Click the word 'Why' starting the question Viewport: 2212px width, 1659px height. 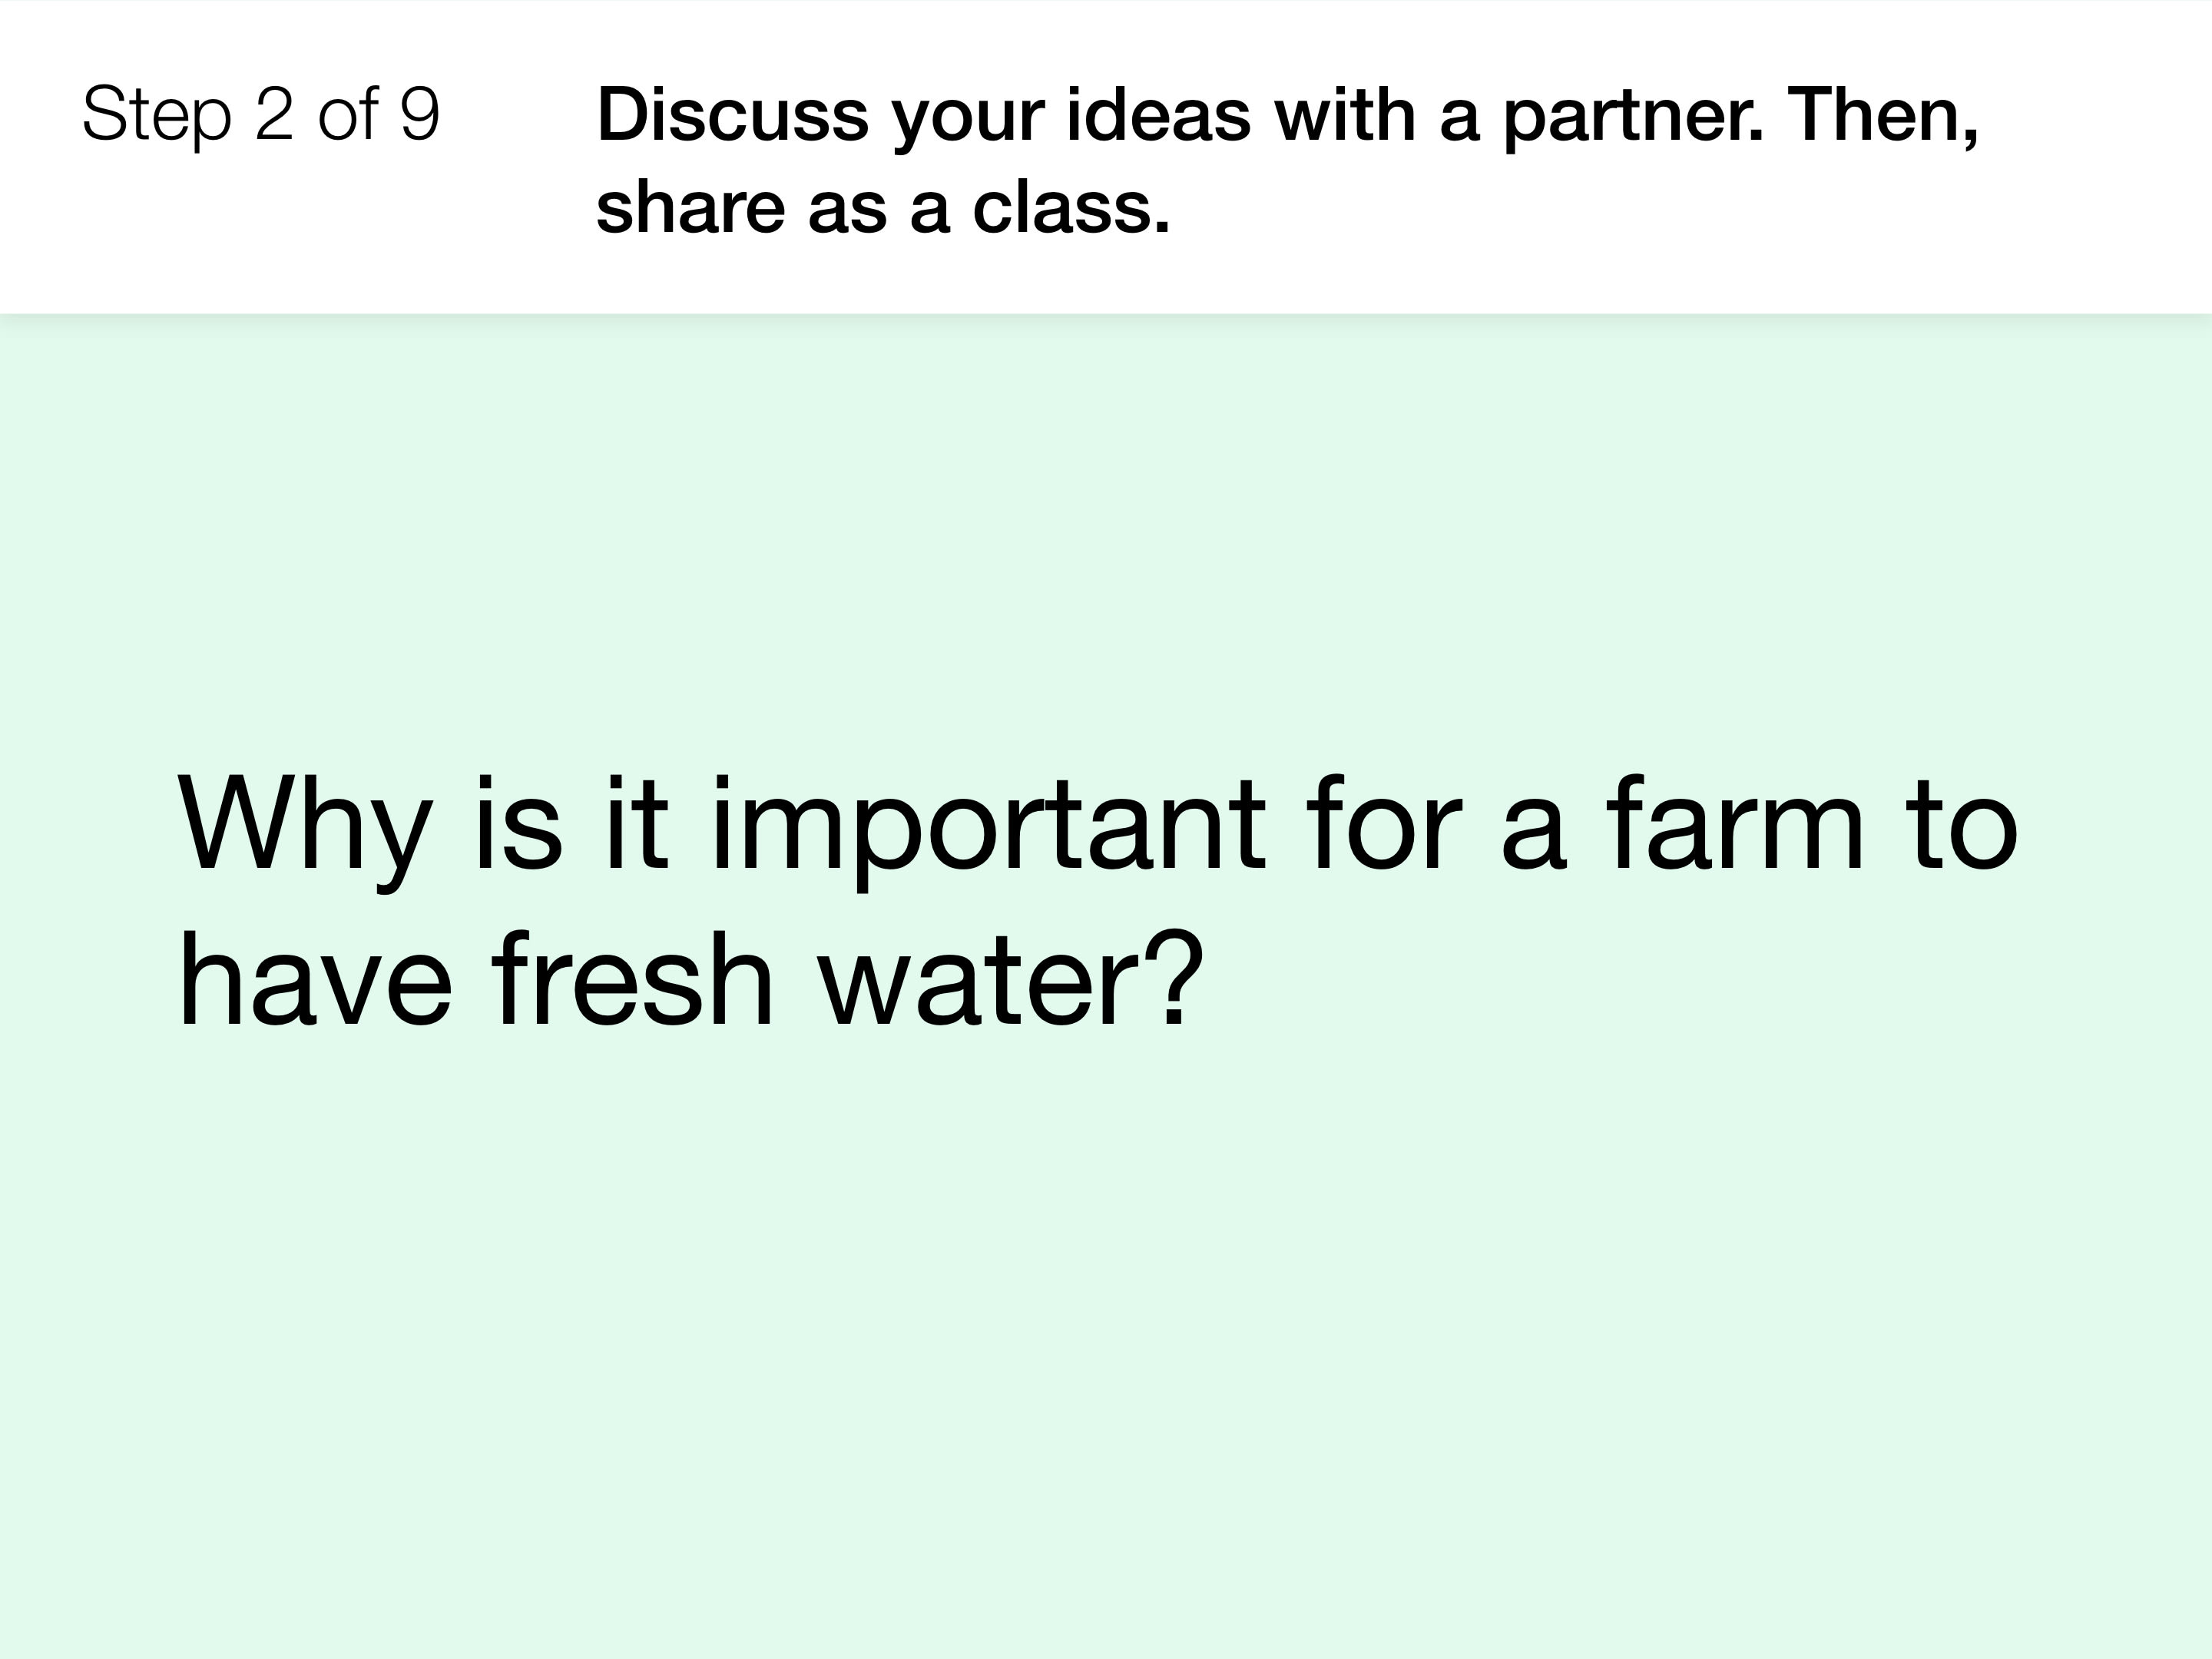coord(305,832)
